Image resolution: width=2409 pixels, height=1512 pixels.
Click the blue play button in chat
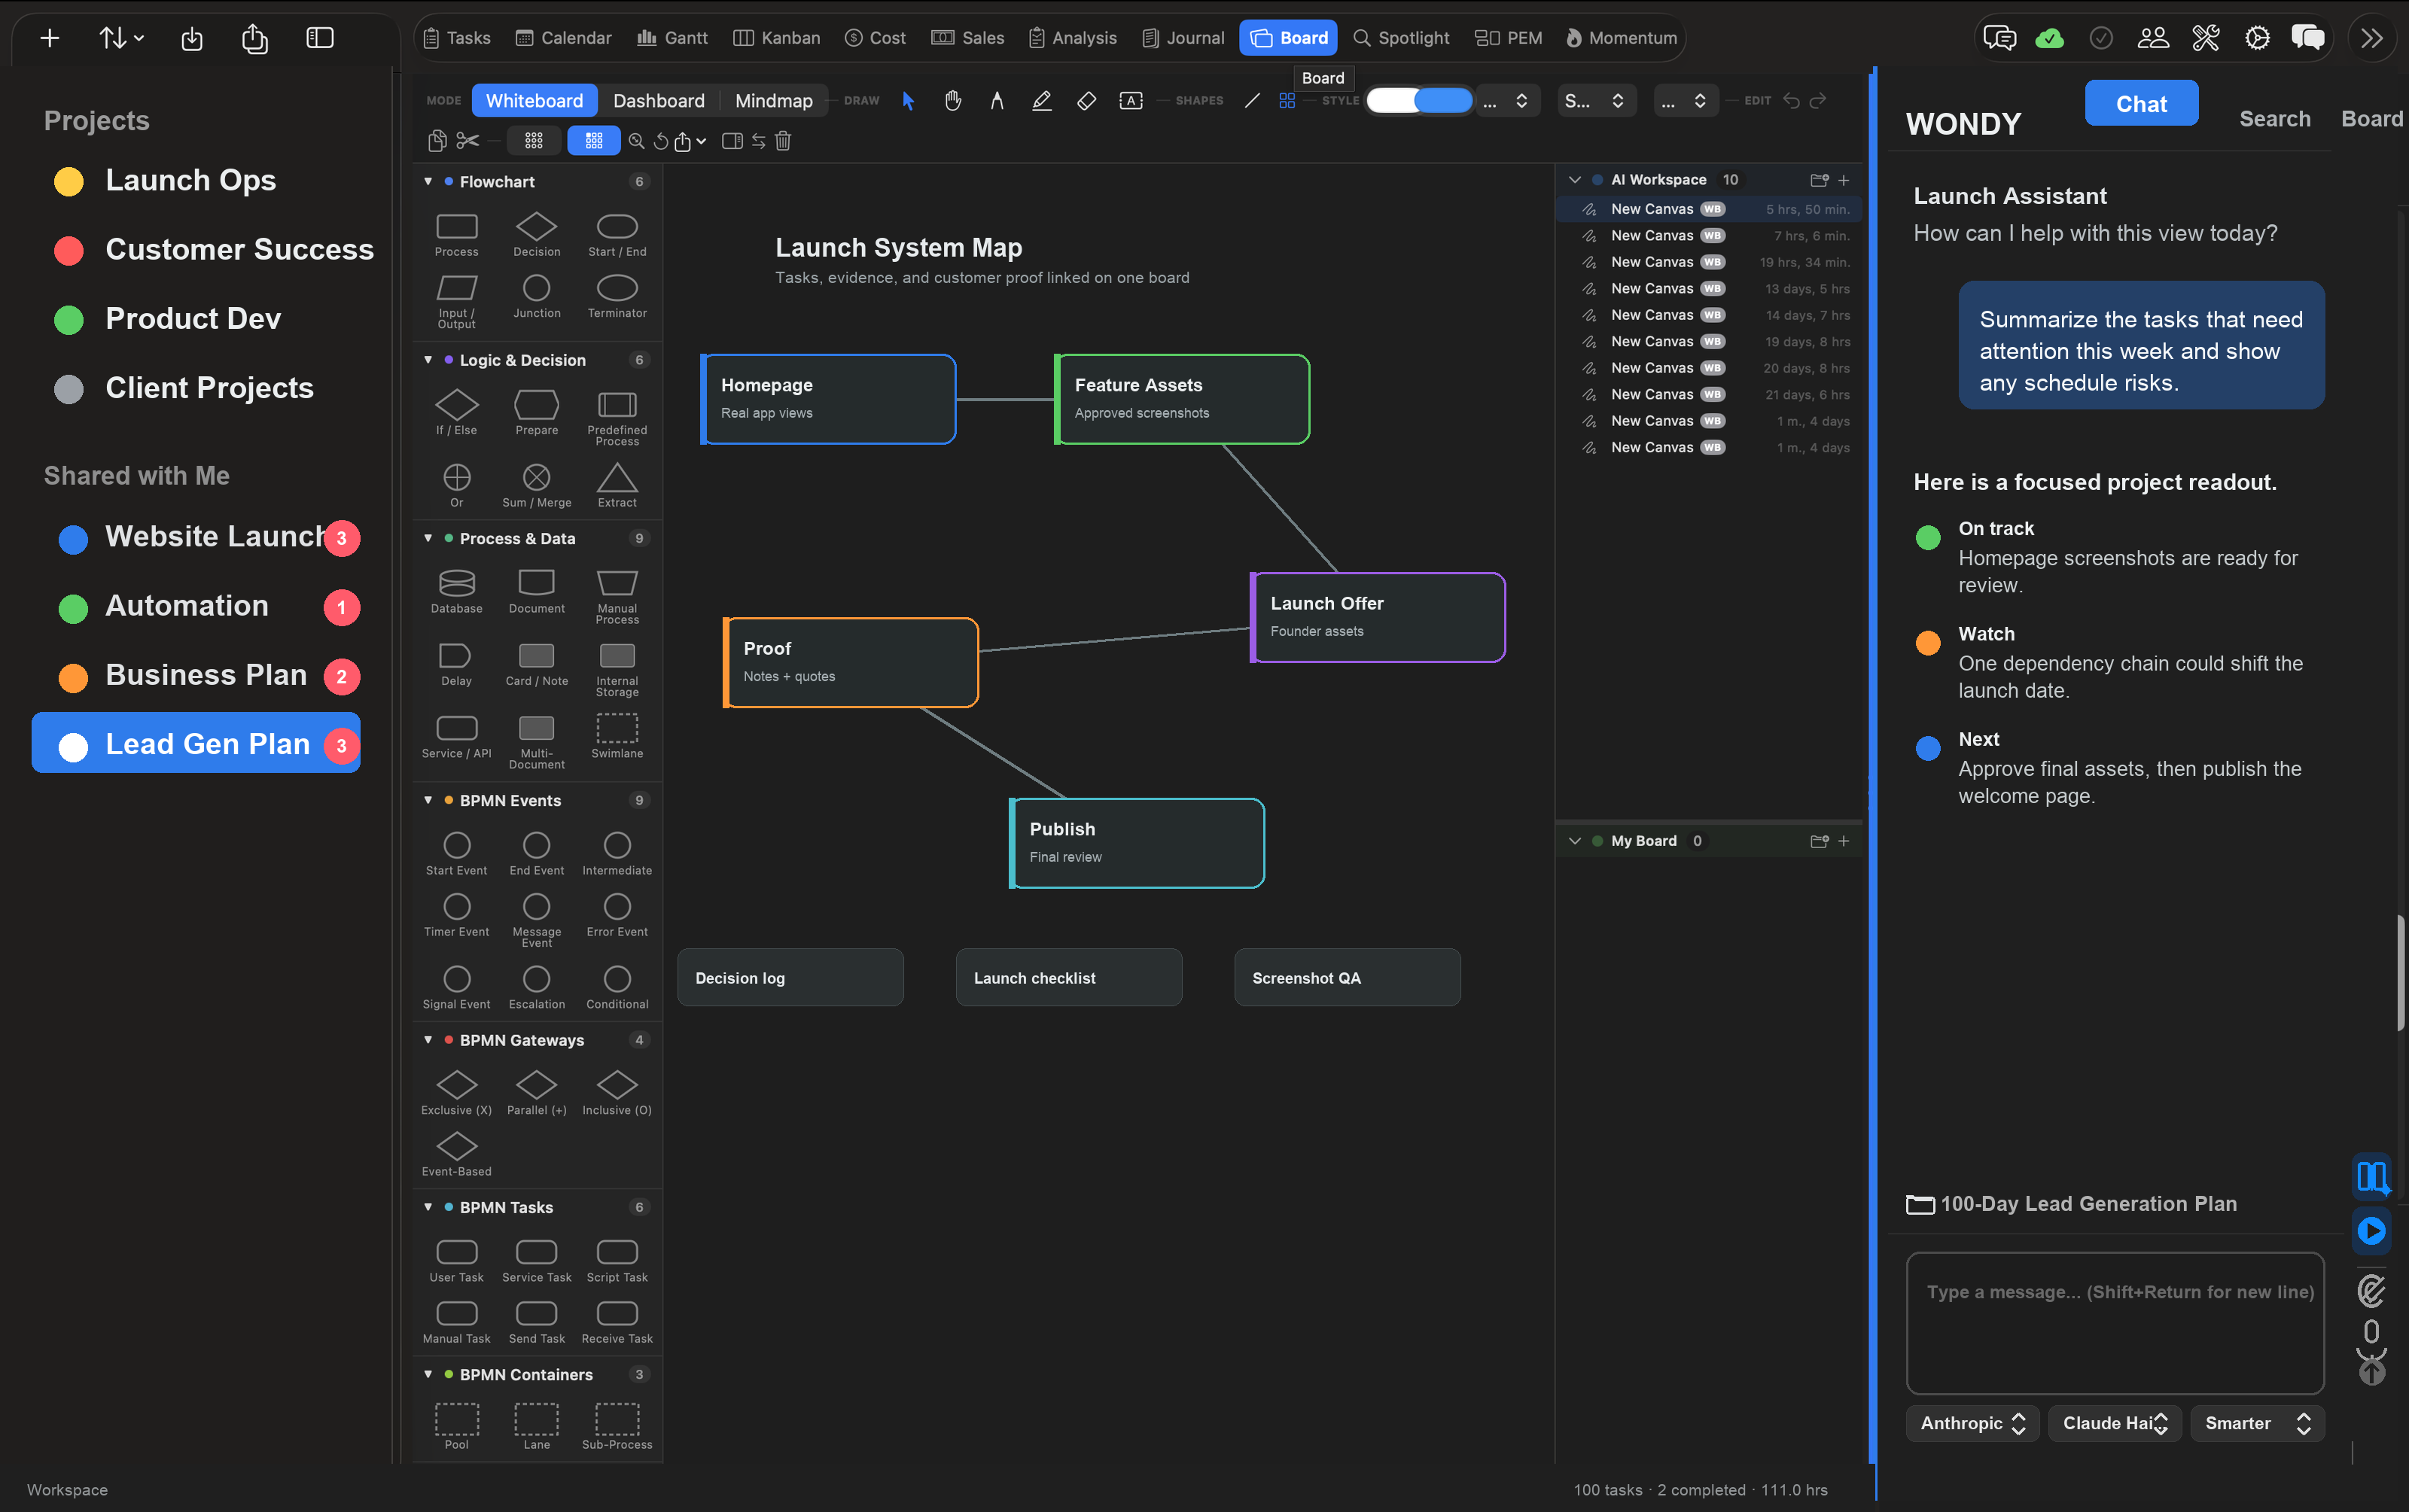coord(2371,1230)
